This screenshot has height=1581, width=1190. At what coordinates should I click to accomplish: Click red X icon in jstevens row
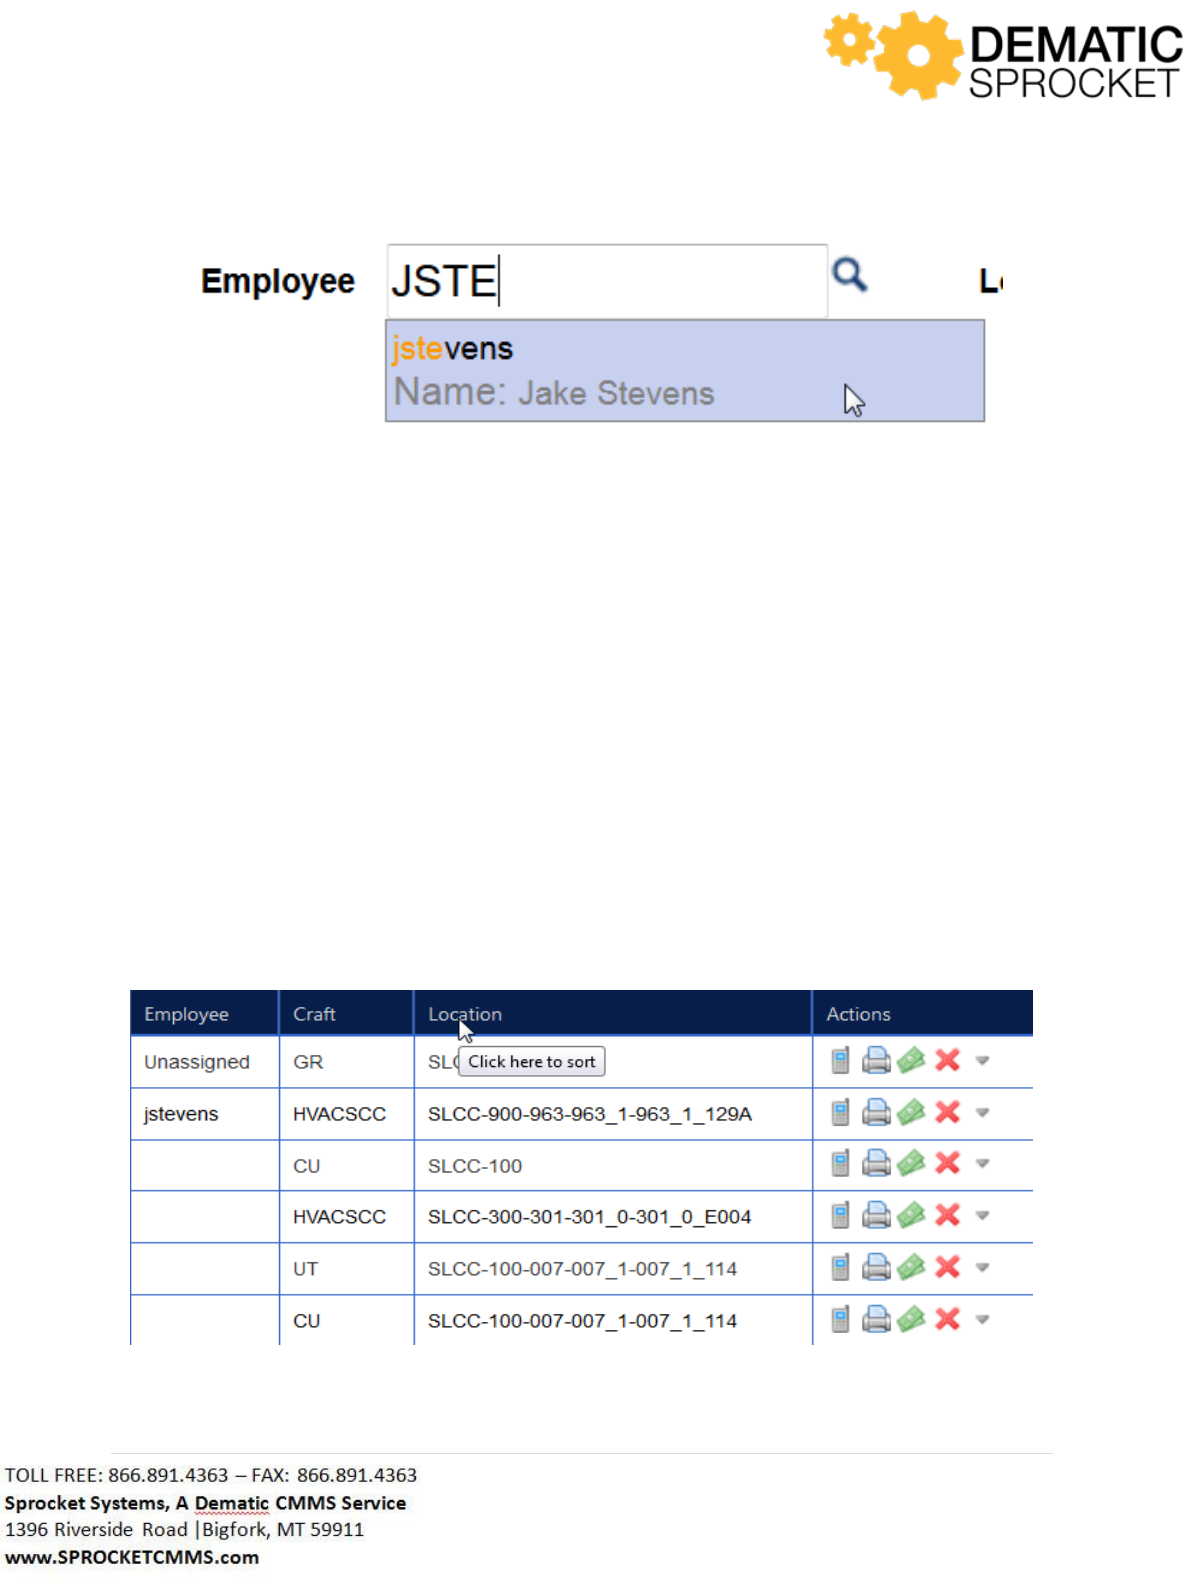(947, 1112)
